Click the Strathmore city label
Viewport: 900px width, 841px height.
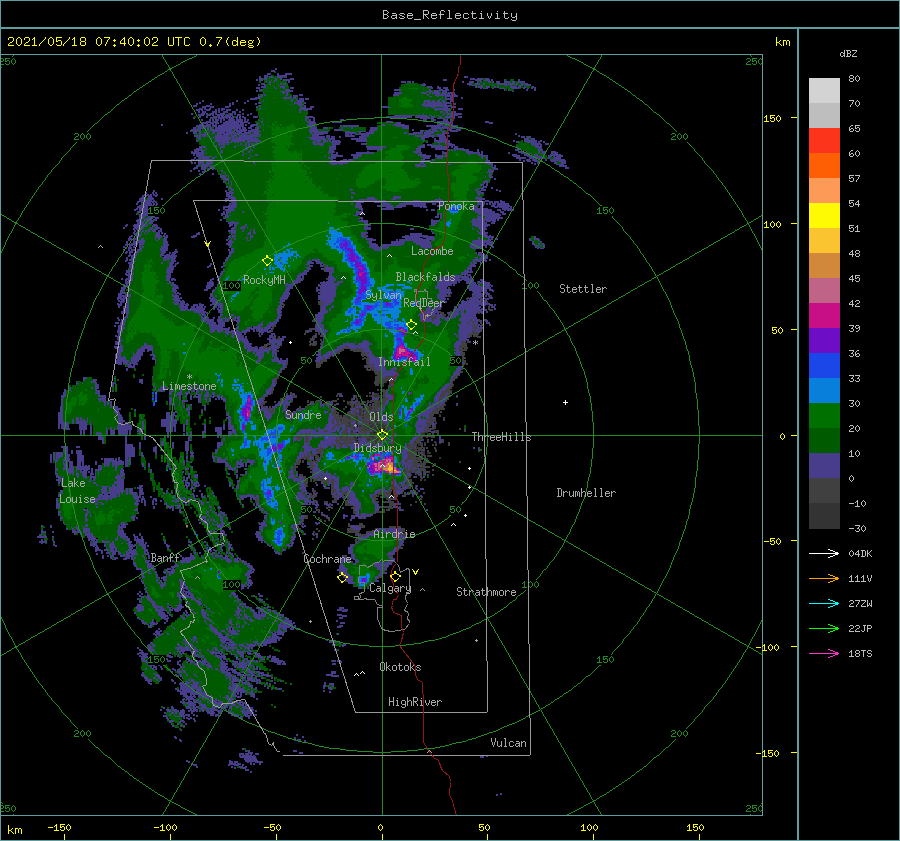point(486,592)
